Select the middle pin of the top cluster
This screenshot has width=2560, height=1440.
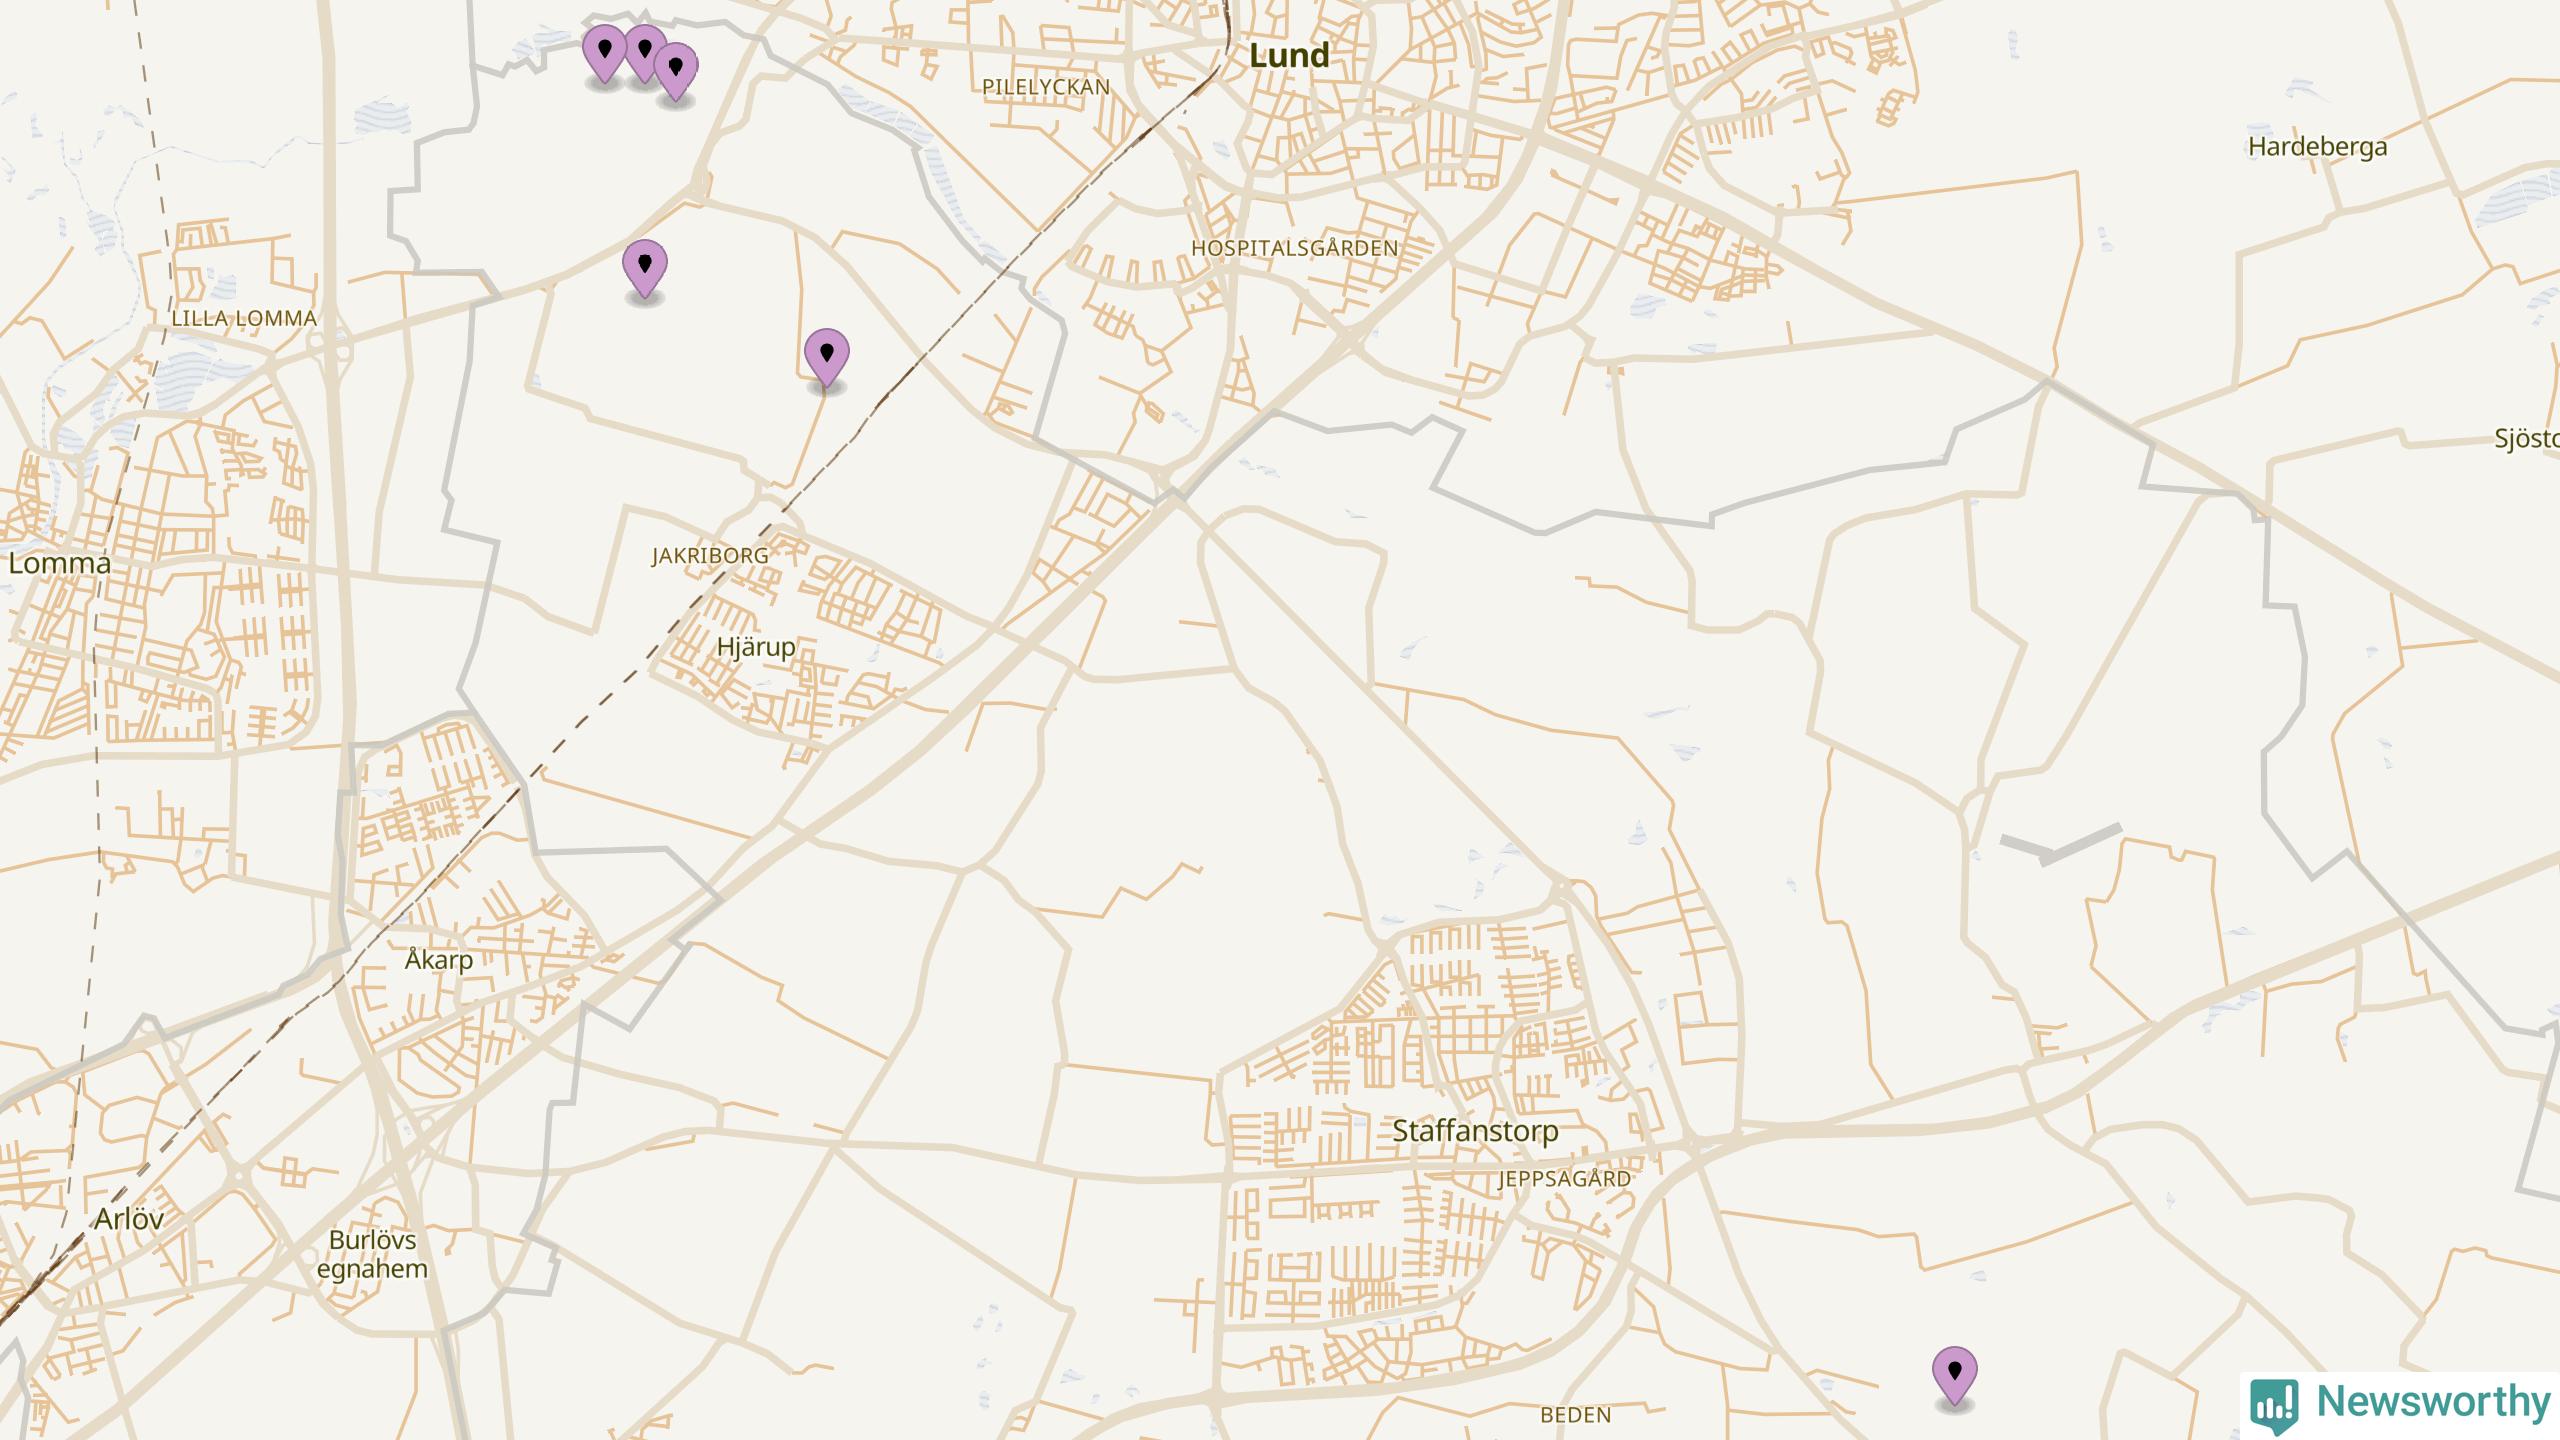pyautogui.click(x=645, y=53)
